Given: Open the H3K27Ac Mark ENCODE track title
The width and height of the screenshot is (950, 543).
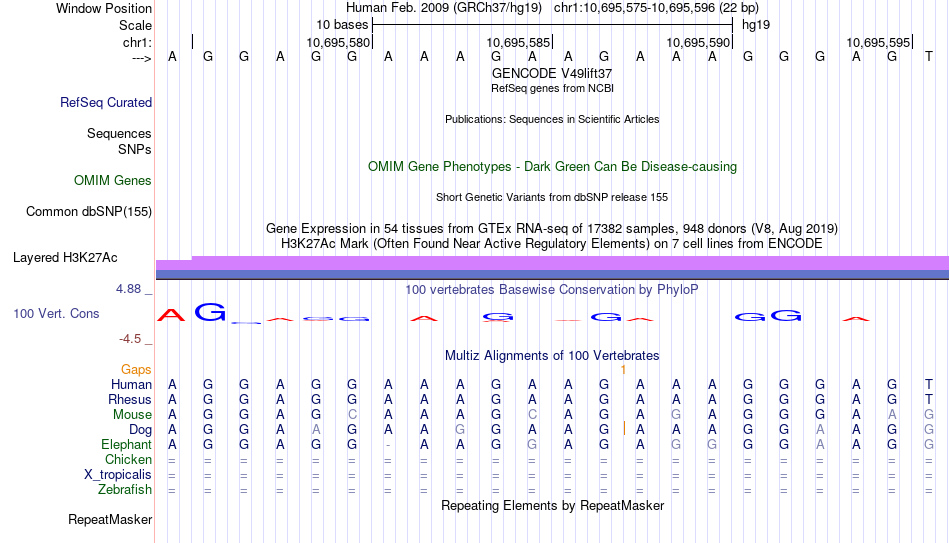Looking at the screenshot, I should coord(552,244).
